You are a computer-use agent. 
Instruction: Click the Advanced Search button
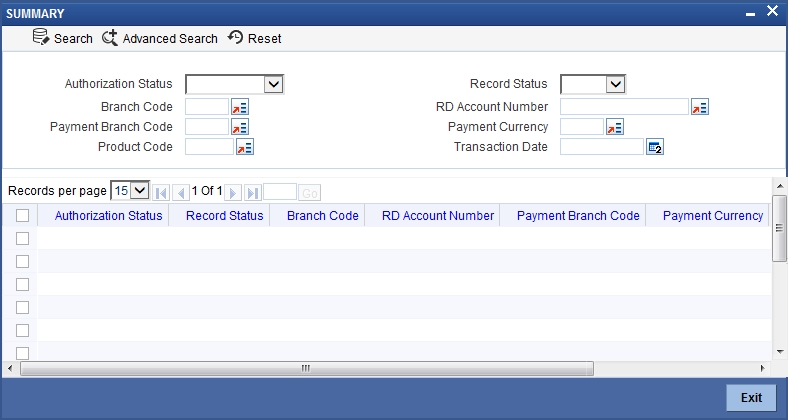160,38
